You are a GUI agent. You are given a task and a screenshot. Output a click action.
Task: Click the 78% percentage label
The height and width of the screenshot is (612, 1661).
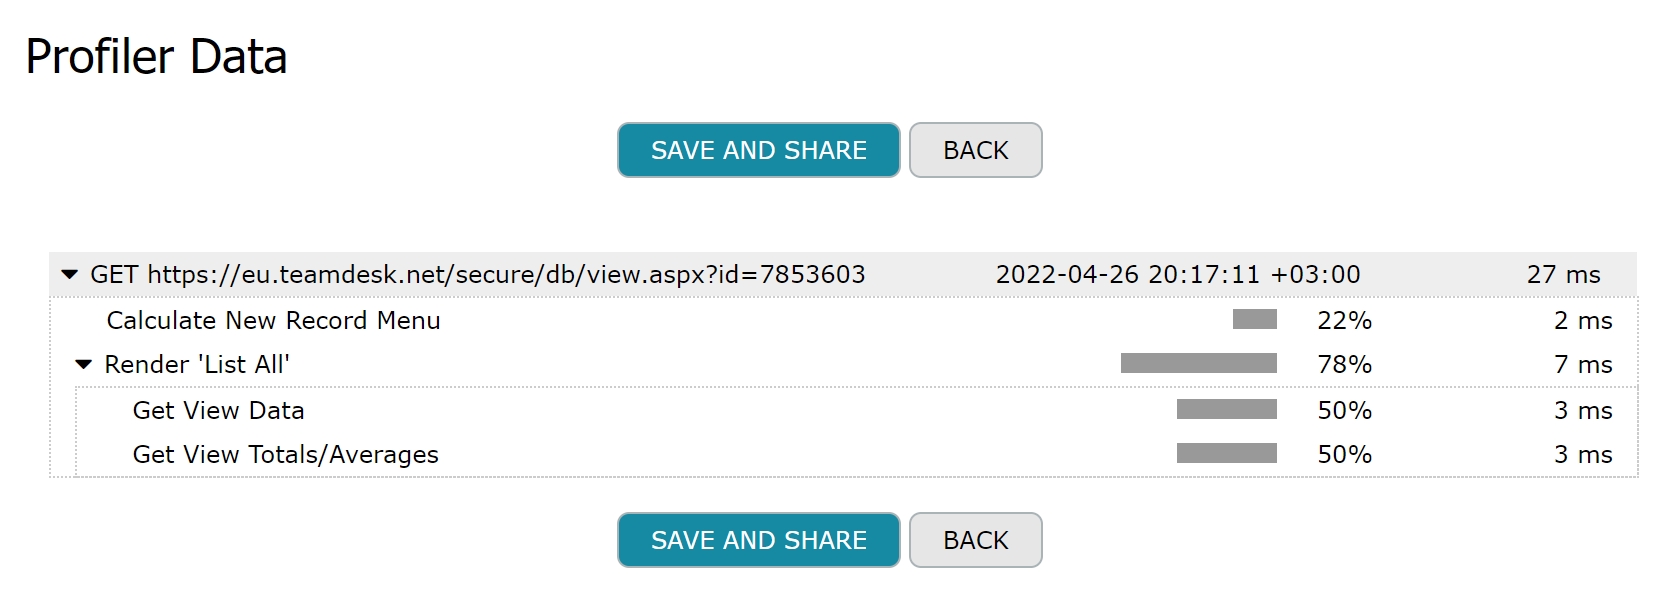point(1344,365)
